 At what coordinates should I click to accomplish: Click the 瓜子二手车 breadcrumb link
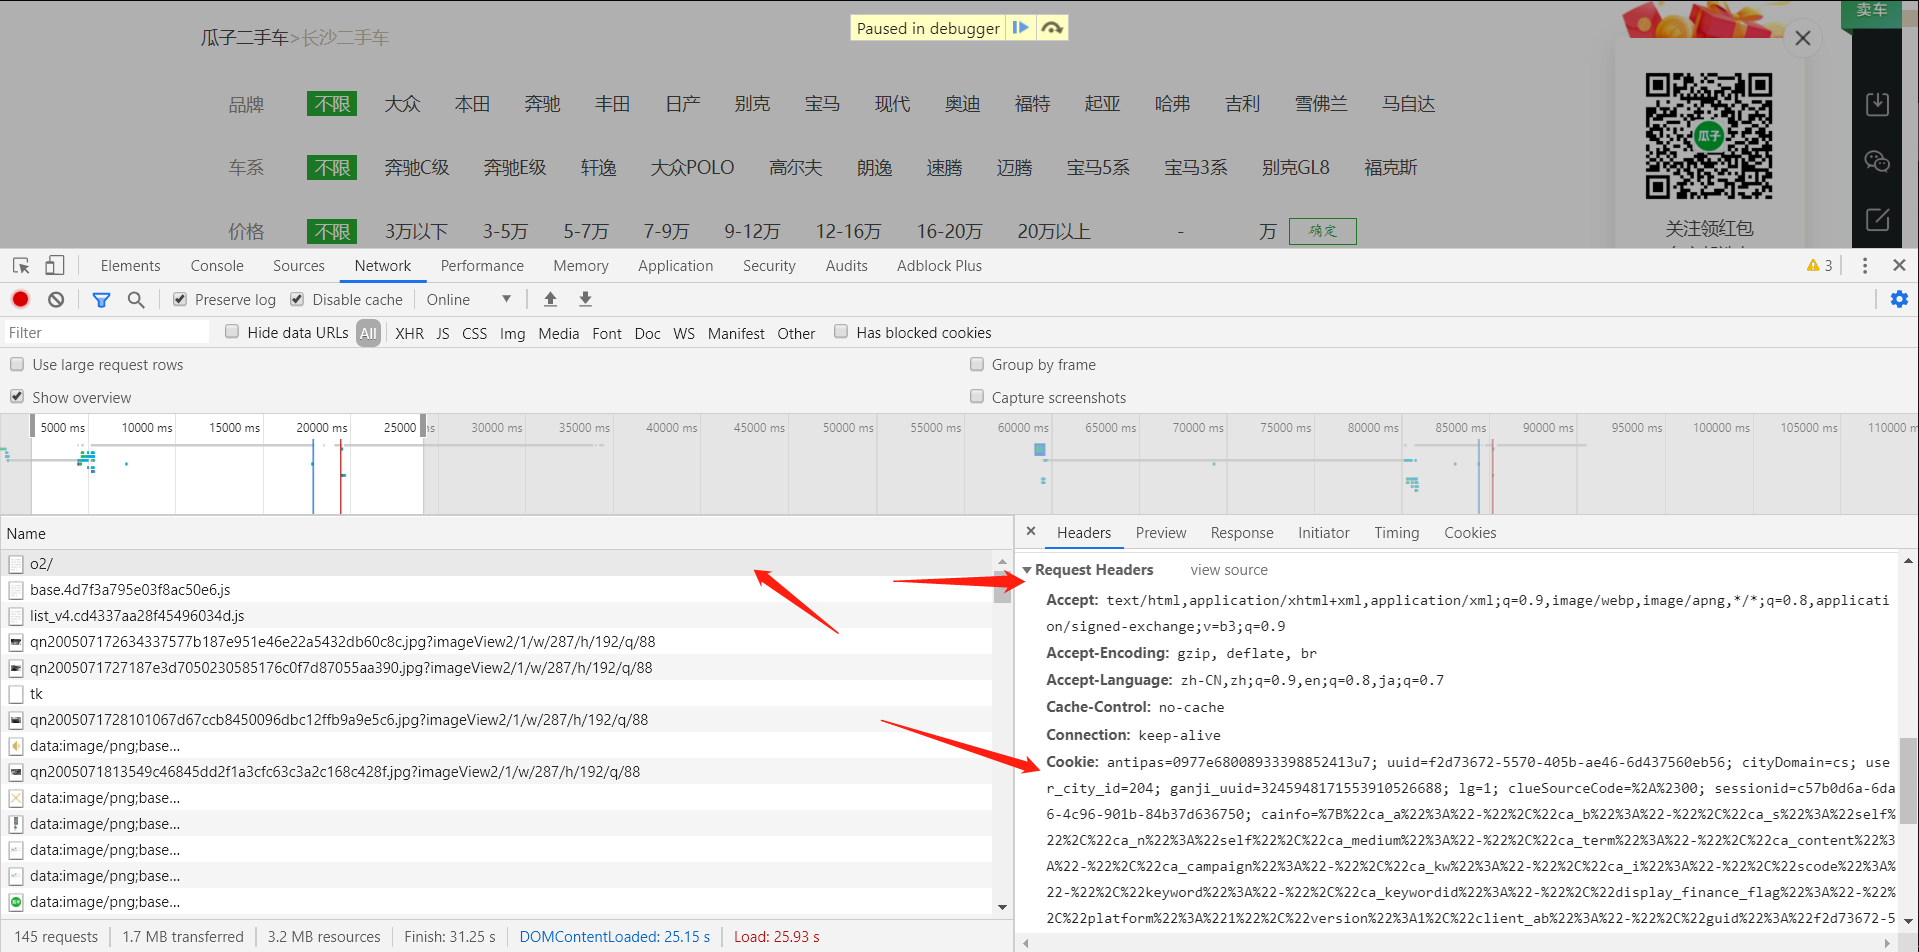pos(244,38)
